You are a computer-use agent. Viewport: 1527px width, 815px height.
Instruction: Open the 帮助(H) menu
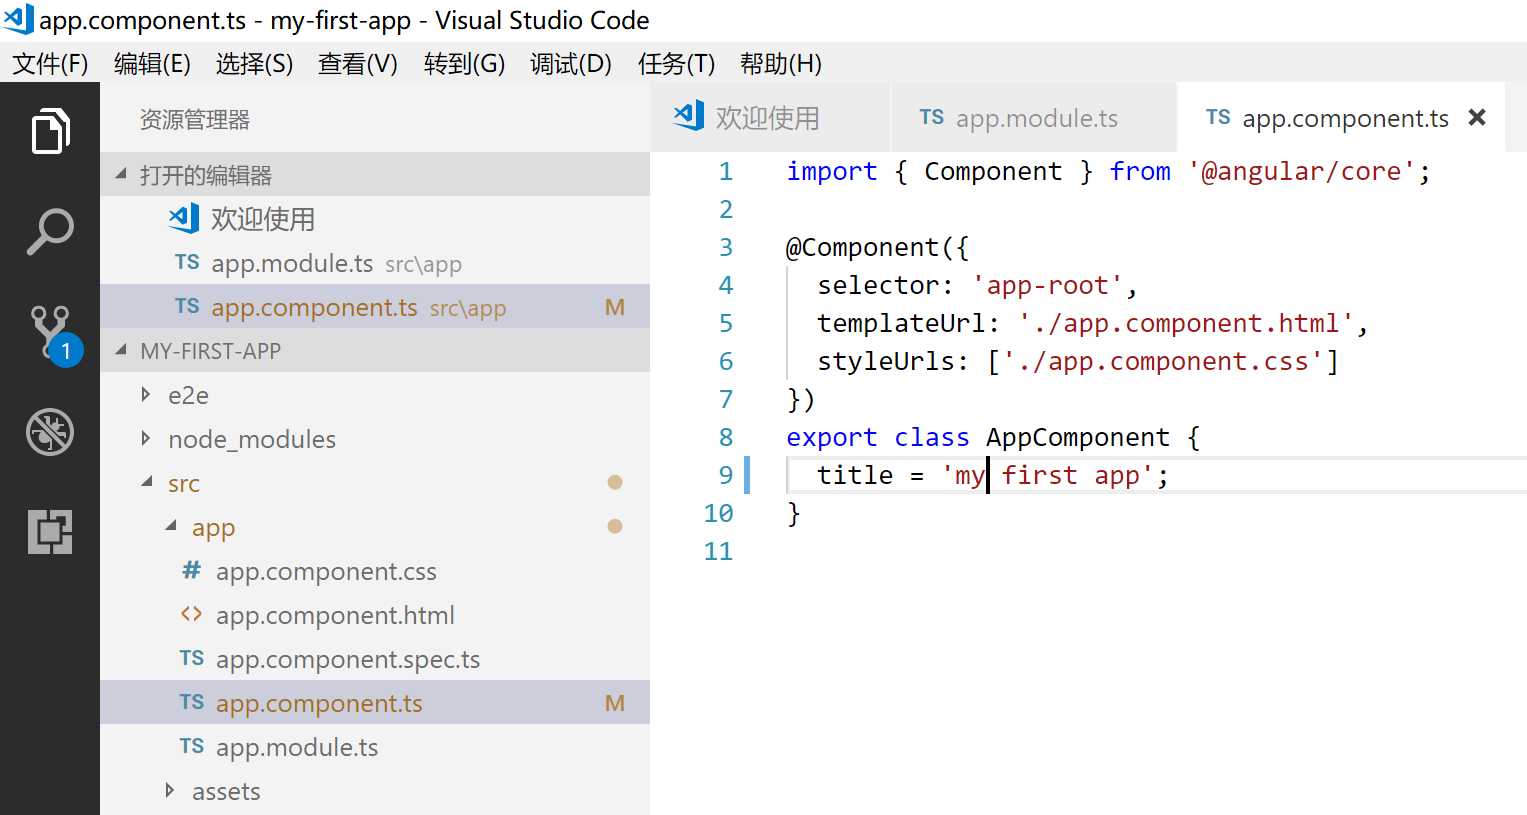pyautogui.click(x=781, y=64)
